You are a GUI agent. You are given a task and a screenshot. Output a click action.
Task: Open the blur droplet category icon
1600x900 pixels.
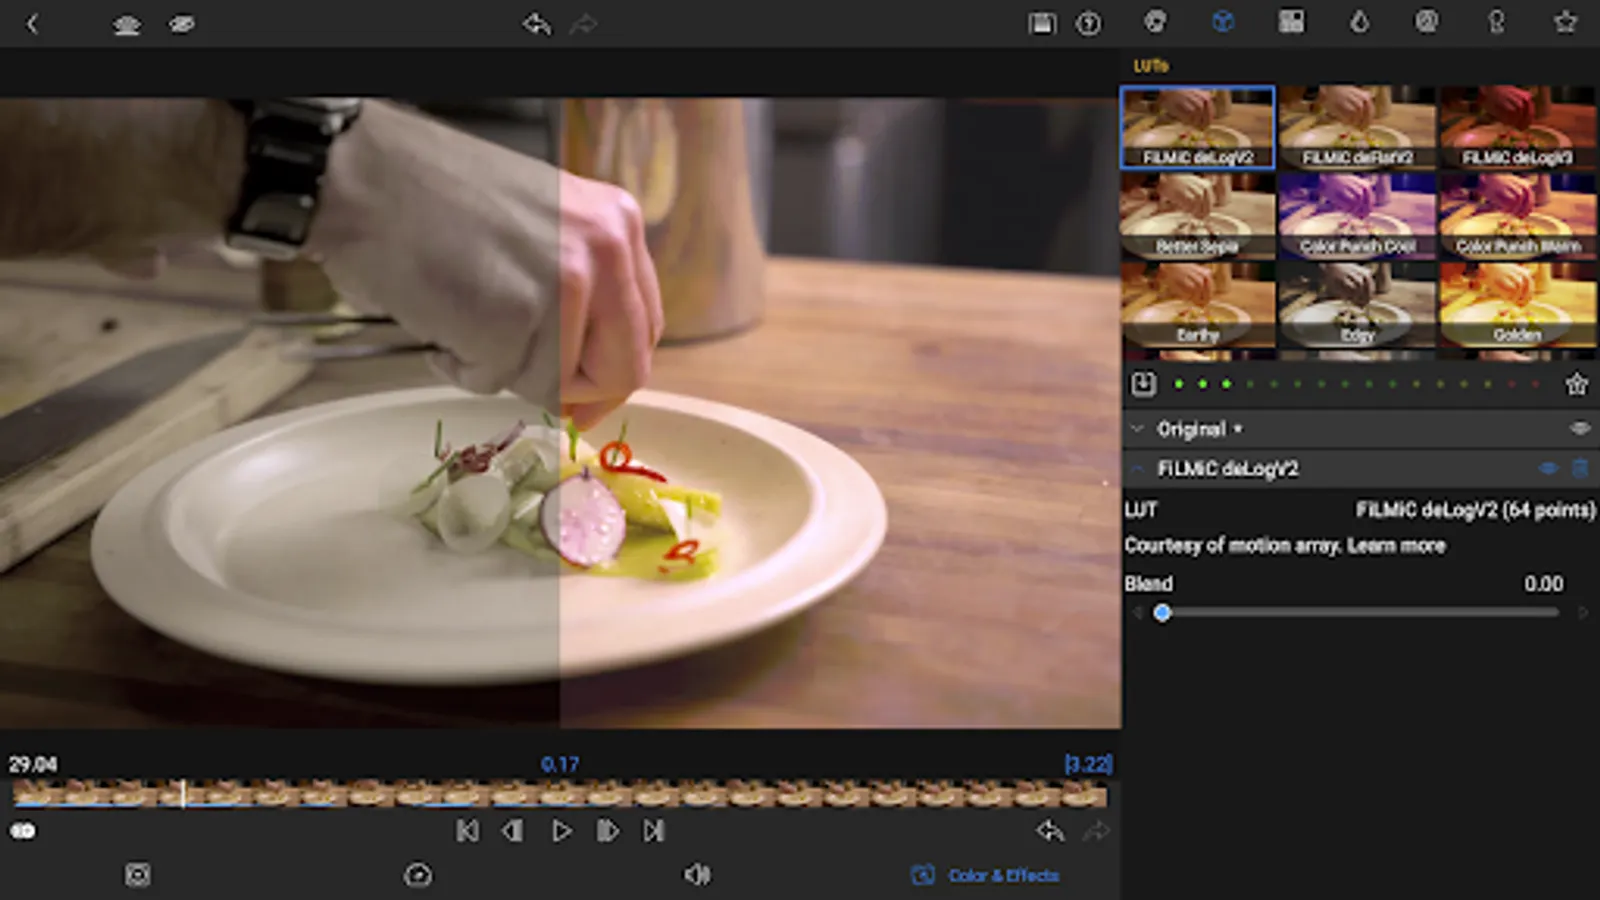point(1359,22)
